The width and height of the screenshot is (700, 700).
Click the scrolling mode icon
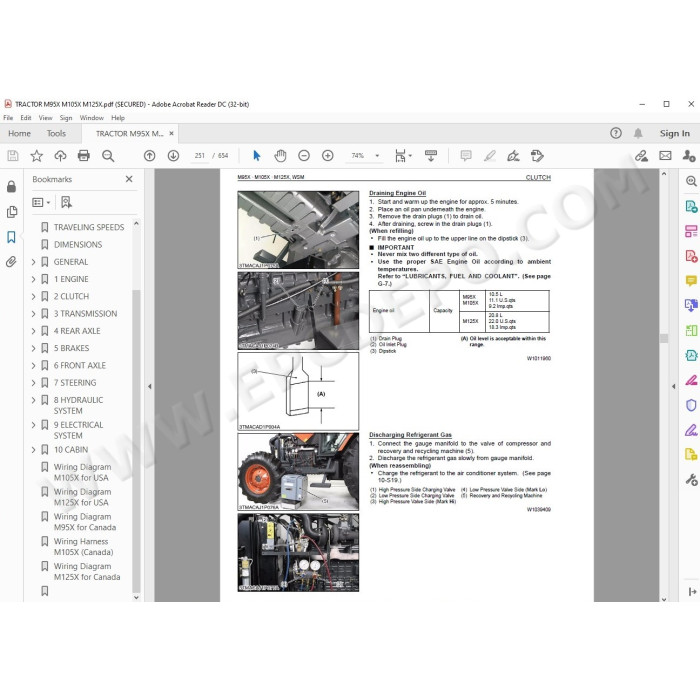[431, 156]
